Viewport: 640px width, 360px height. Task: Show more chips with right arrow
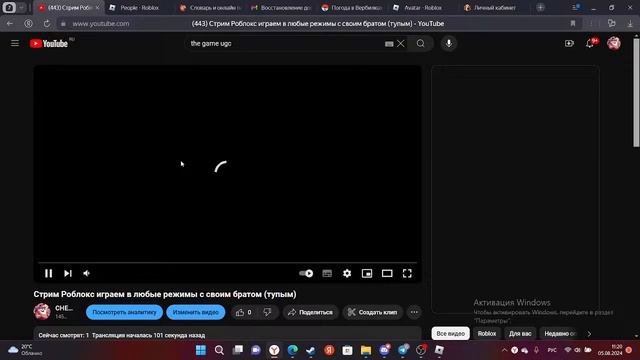point(589,333)
